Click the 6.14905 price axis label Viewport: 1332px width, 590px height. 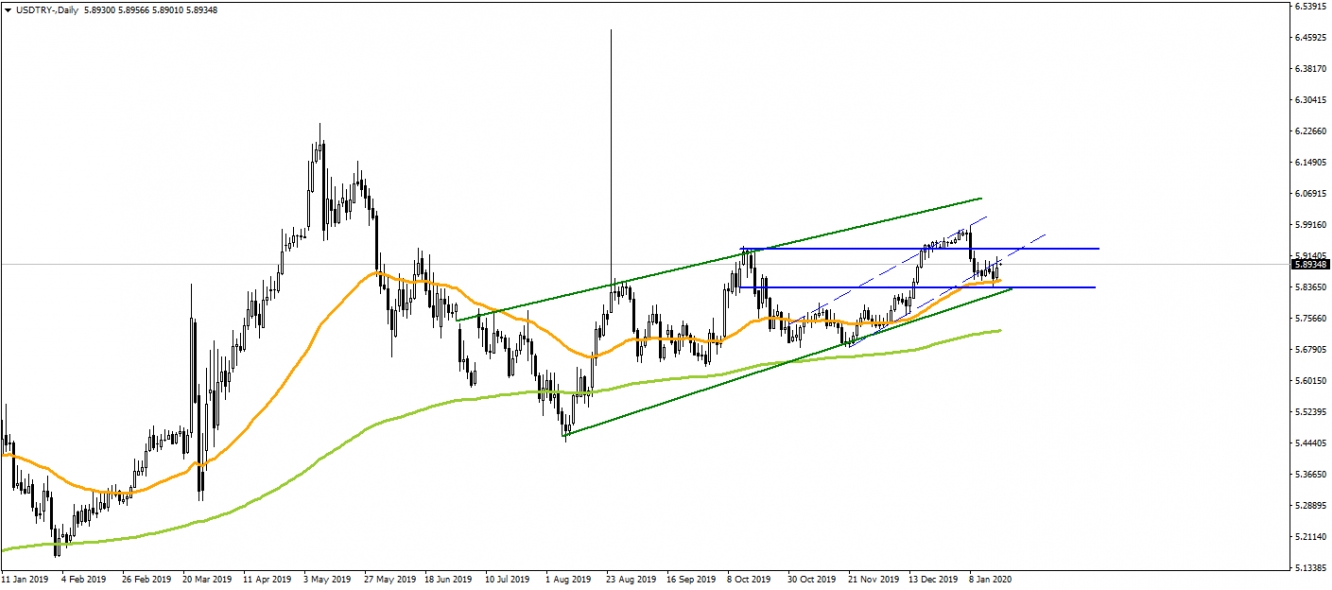pyautogui.click(x=1310, y=162)
